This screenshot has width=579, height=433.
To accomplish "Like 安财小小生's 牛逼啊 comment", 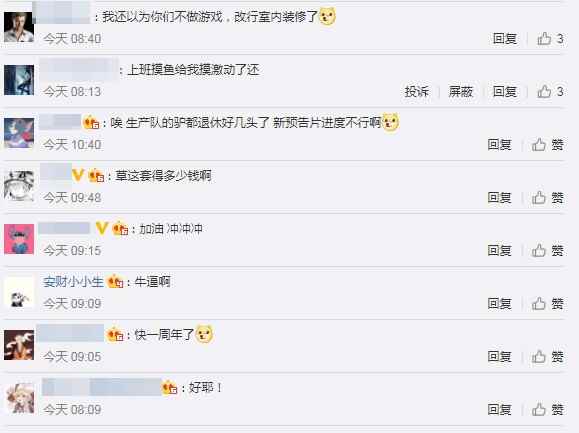I will click(548, 303).
